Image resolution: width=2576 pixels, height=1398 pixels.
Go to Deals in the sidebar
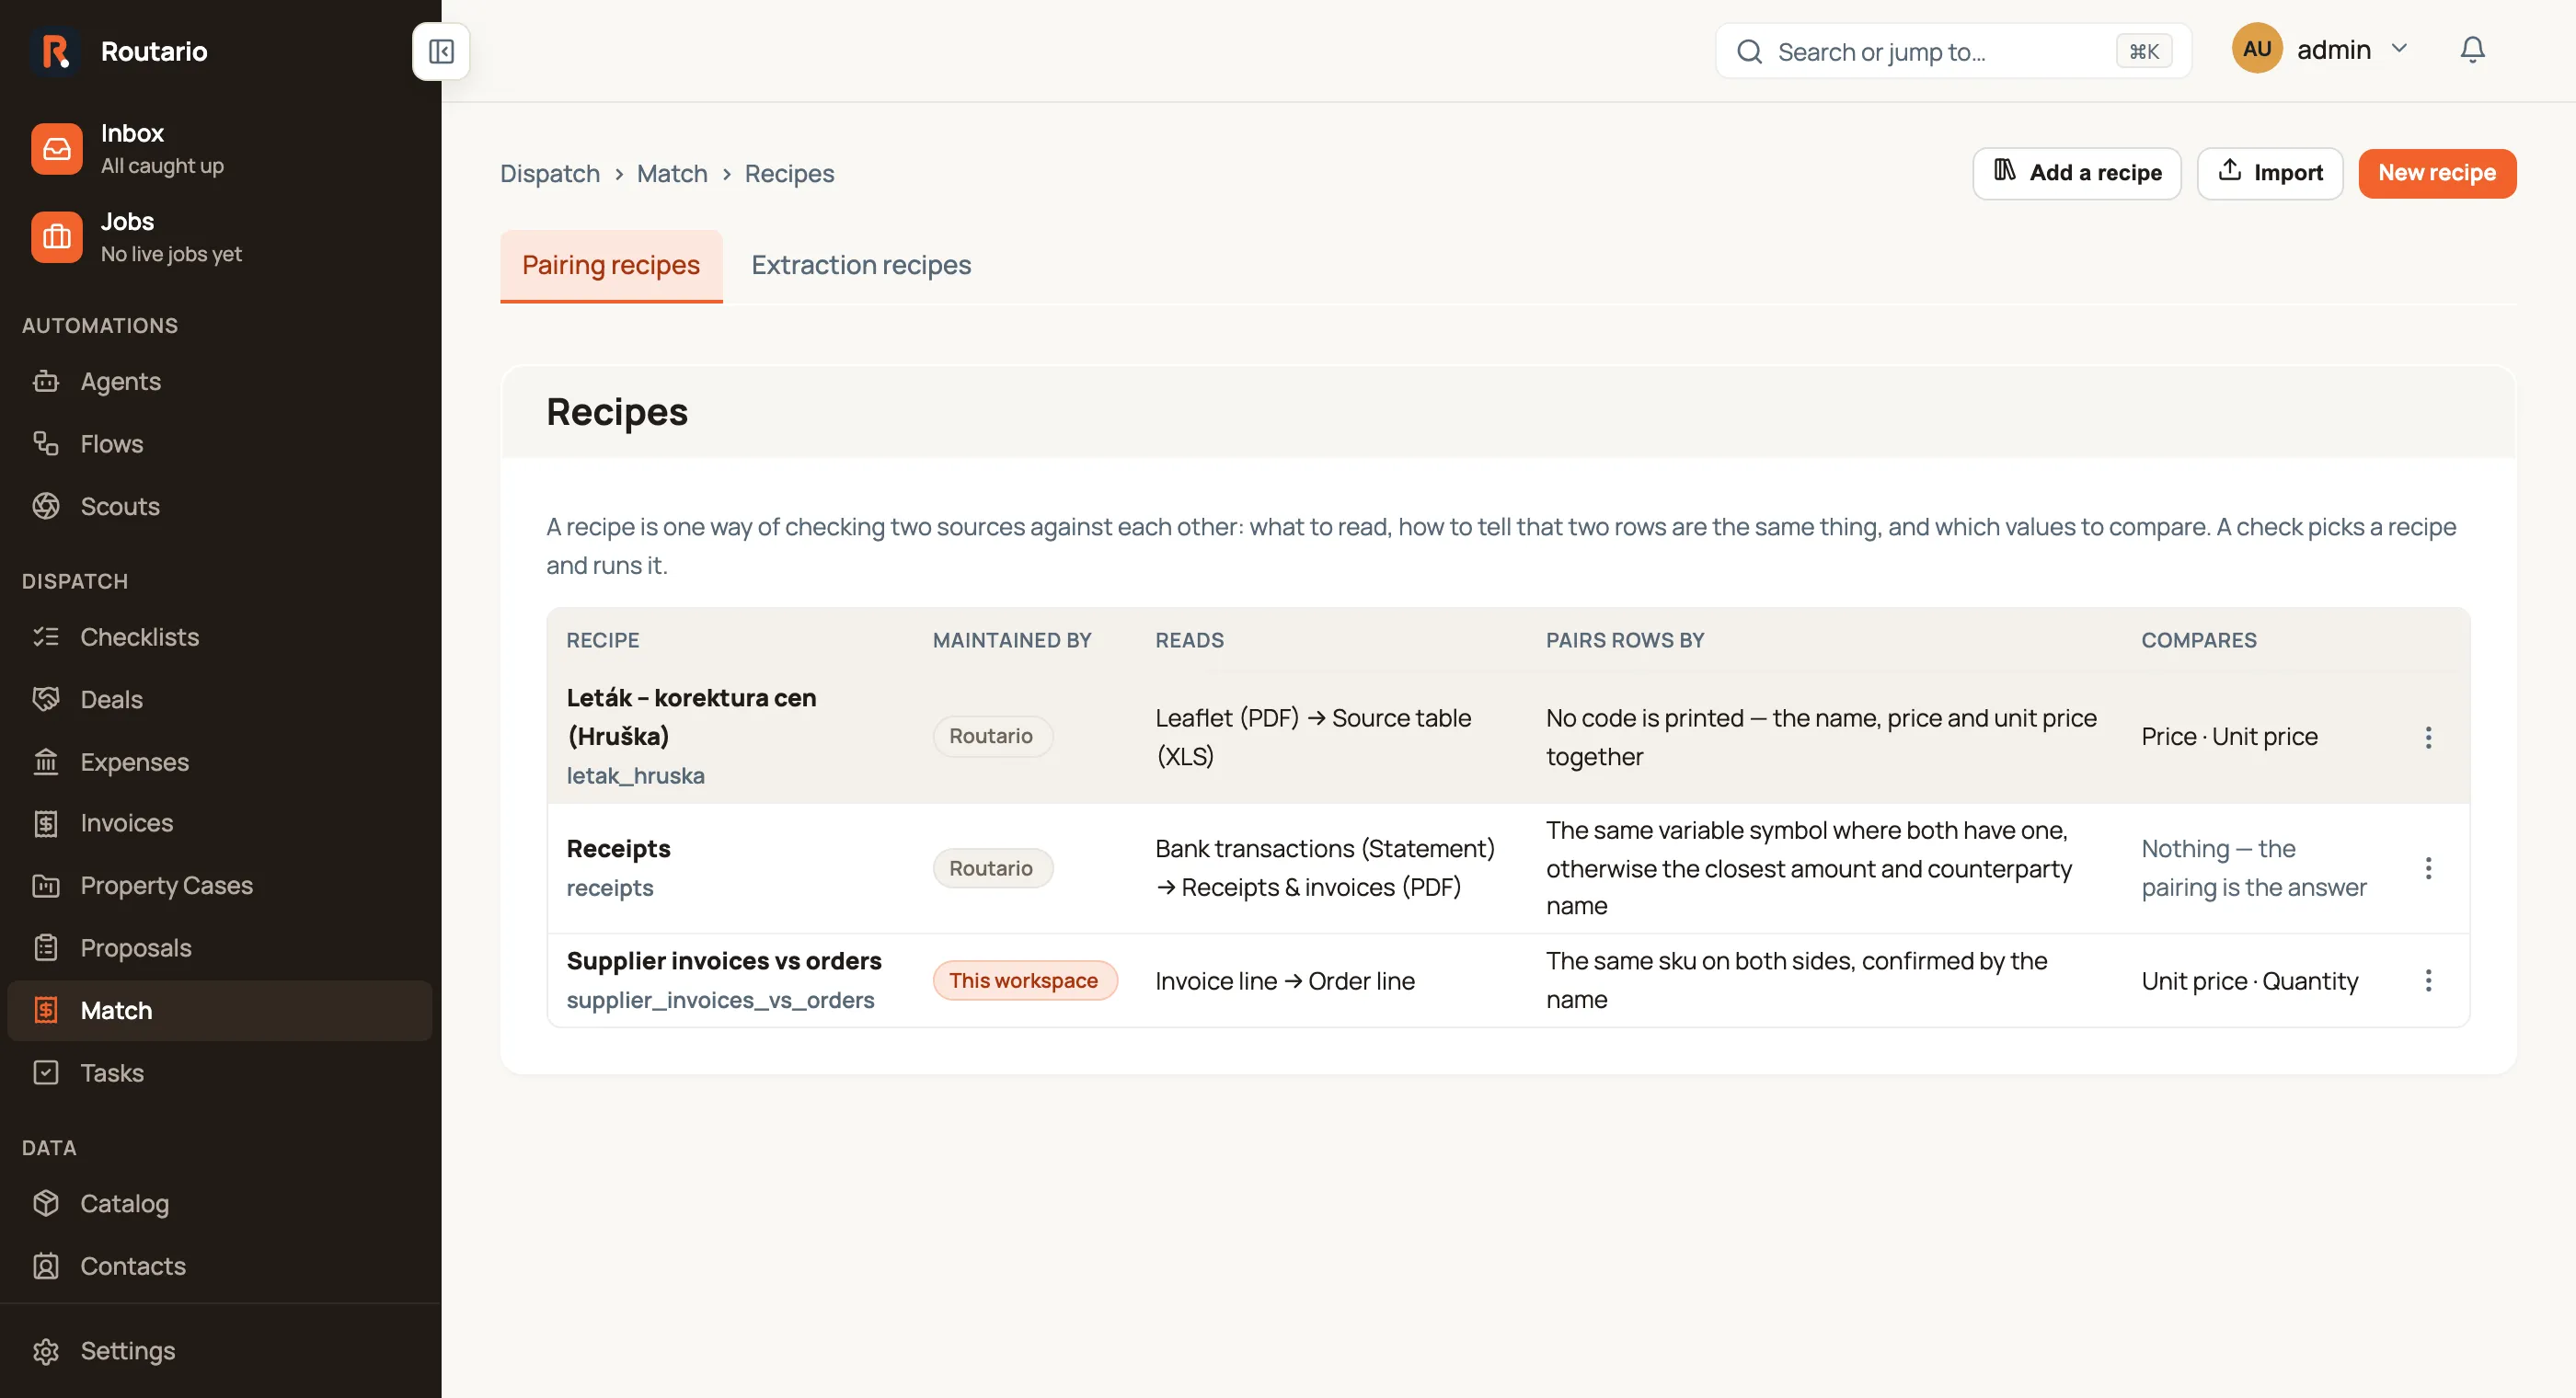click(x=220, y=699)
